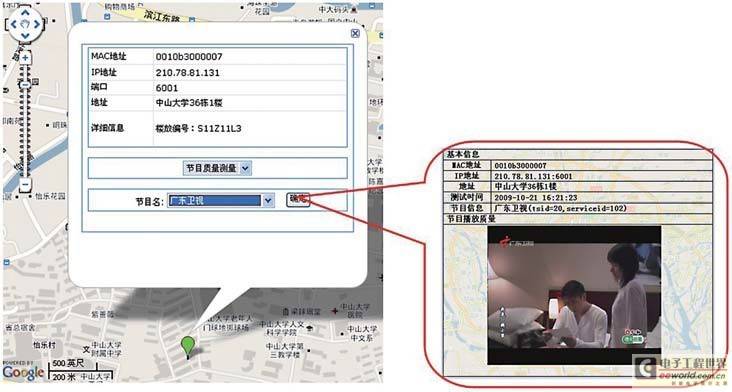732x392 pixels.
Task: Click the TV program video preview
Action: [574, 295]
